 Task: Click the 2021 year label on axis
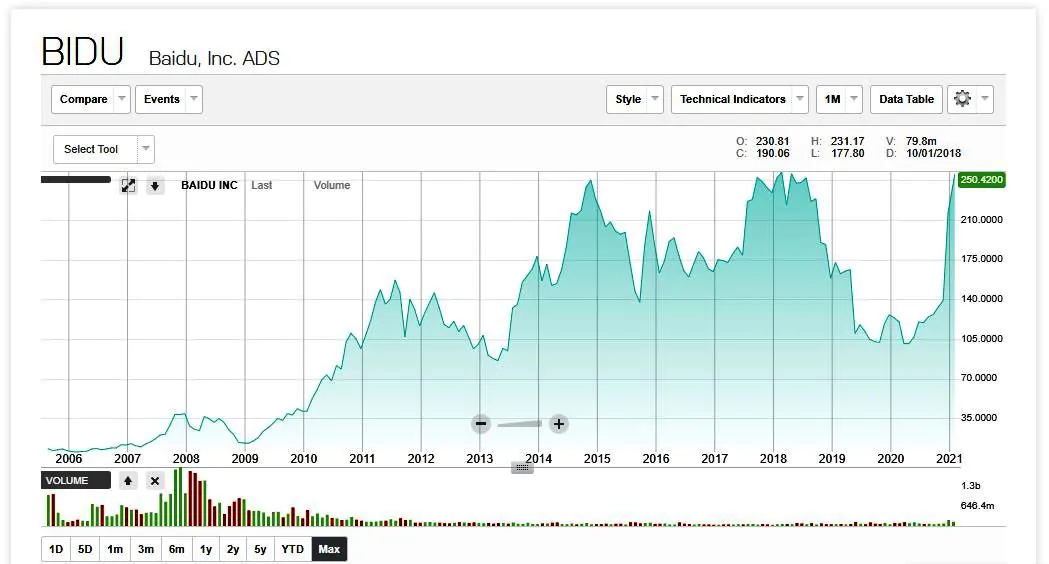click(949, 459)
